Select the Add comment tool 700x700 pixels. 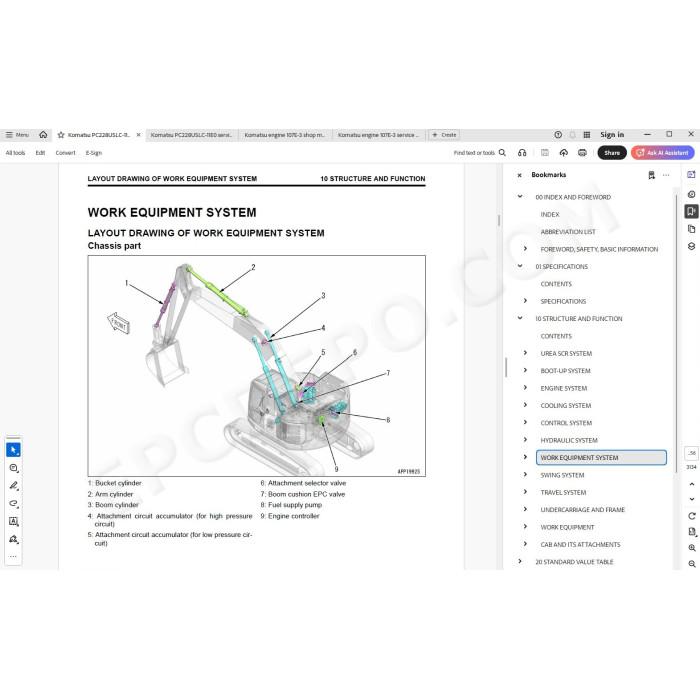tap(13, 468)
